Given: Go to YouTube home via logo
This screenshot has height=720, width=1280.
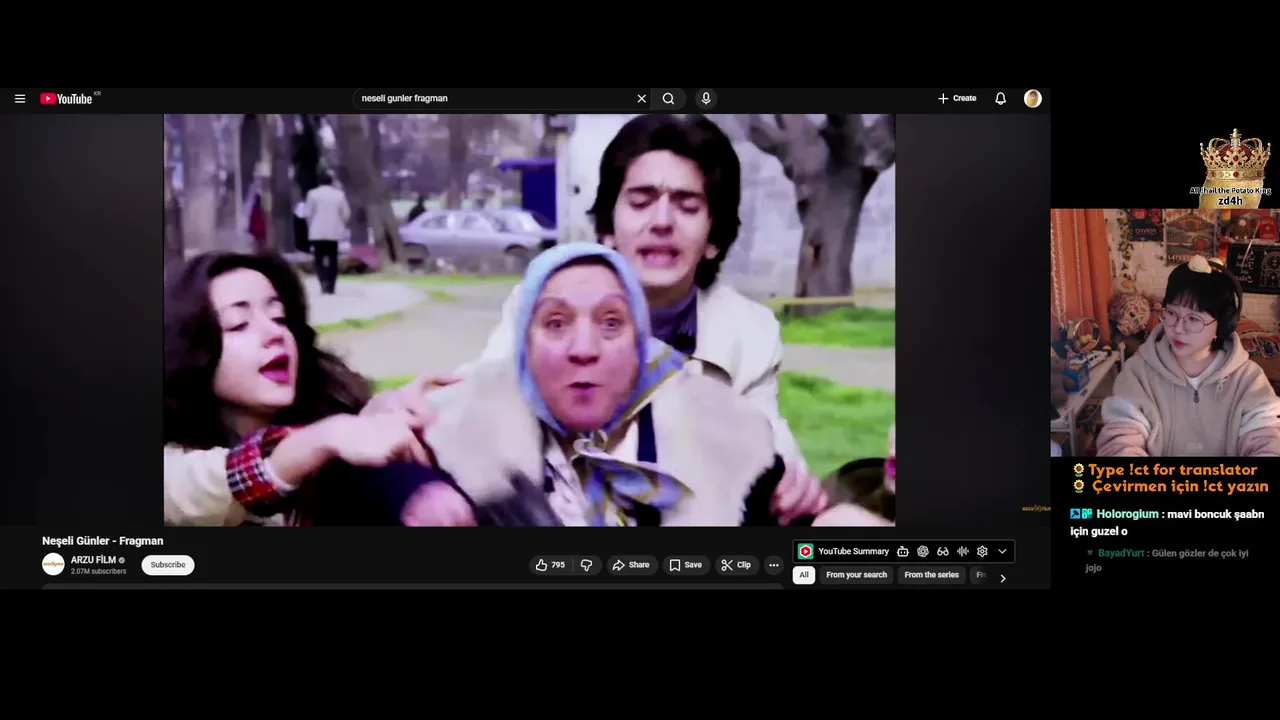Looking at the screenshot, I should click(x=67, y=99).
